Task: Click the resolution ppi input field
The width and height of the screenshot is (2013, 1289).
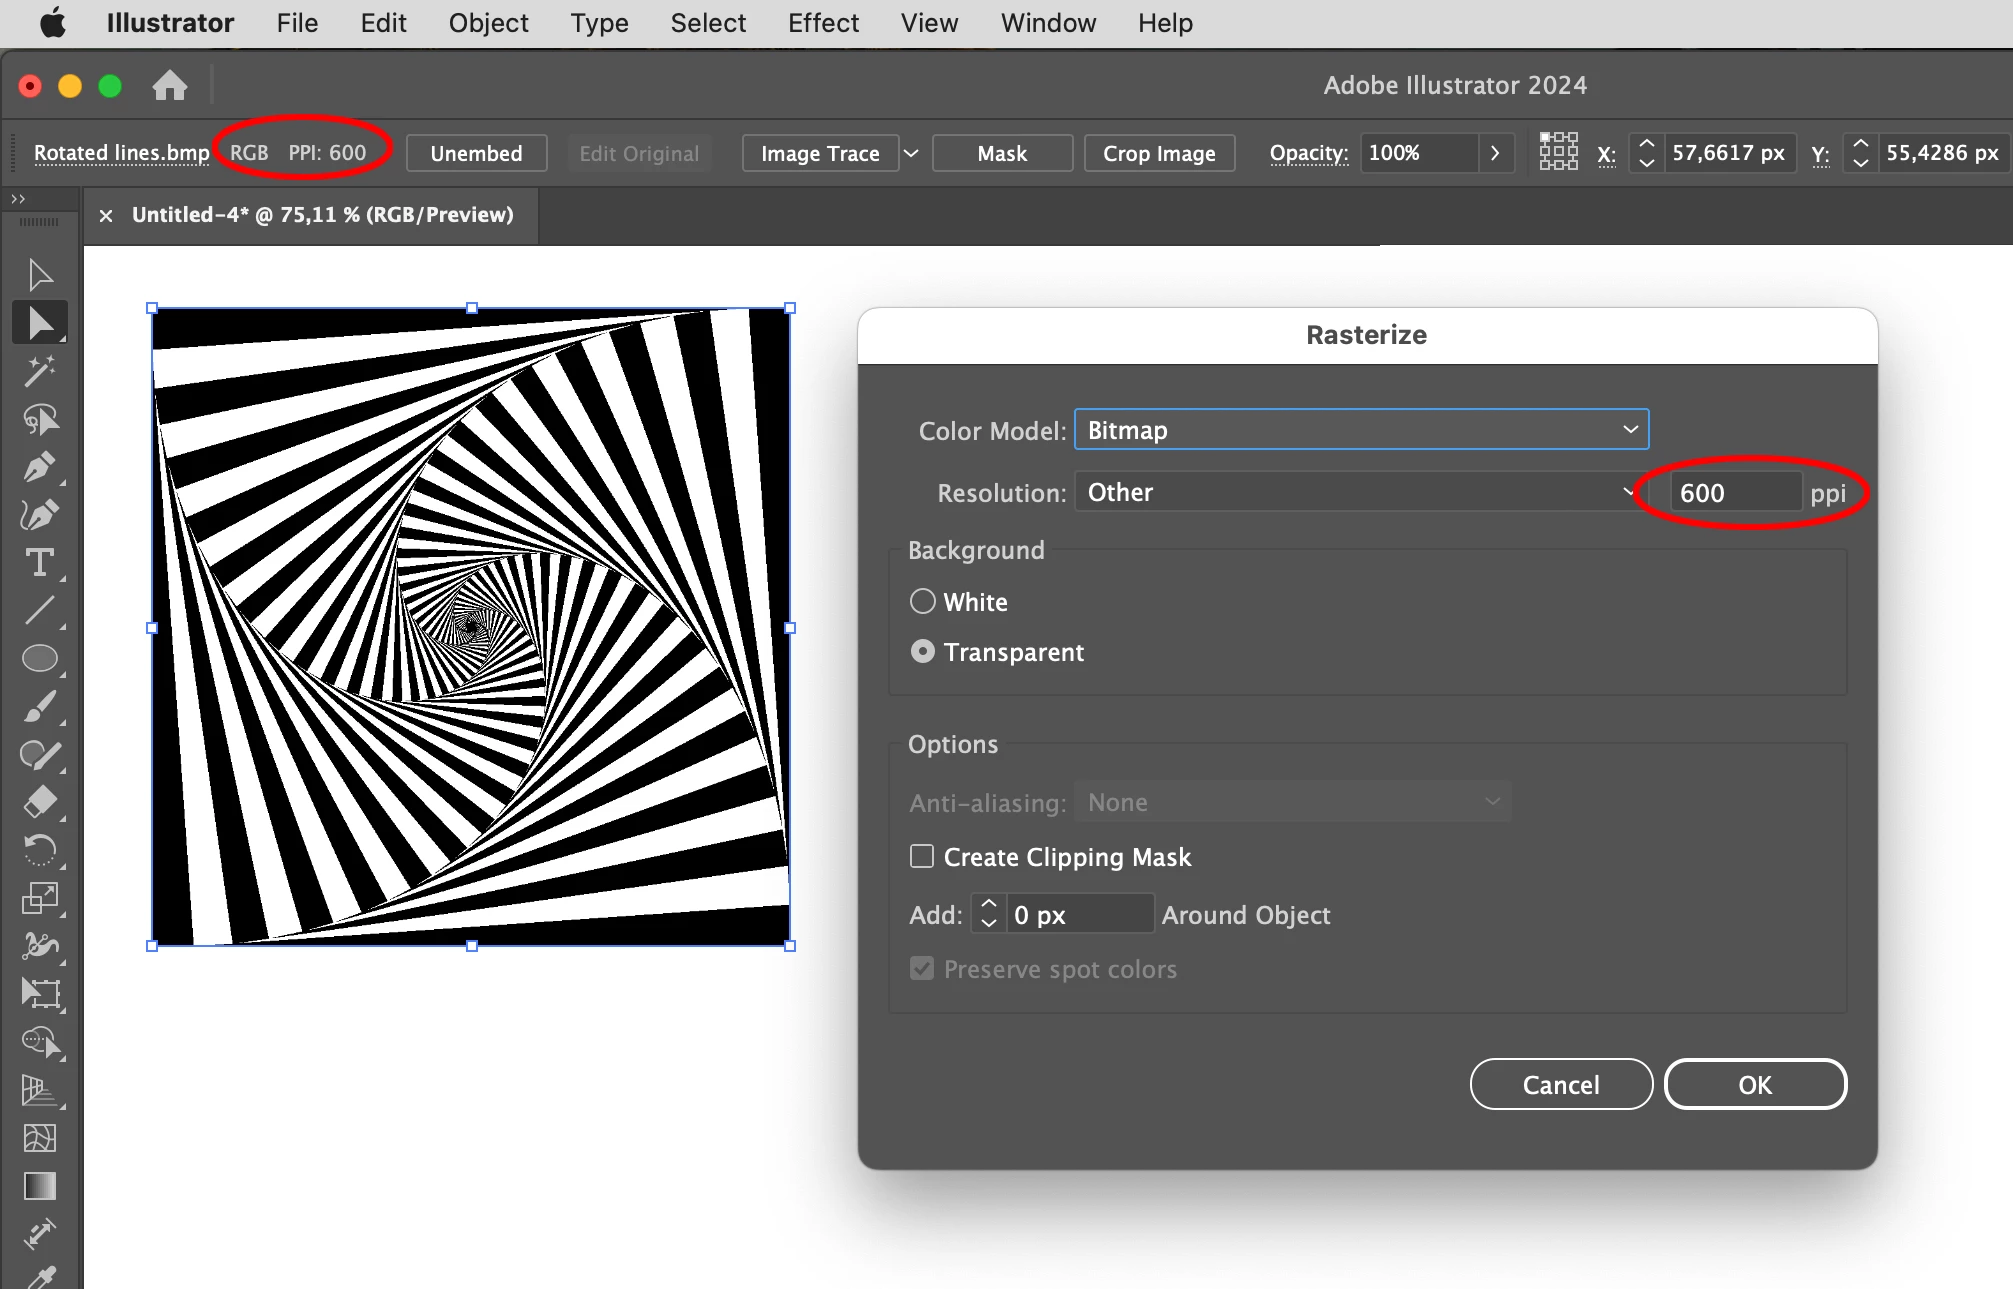Action: tap(1734, 492)
